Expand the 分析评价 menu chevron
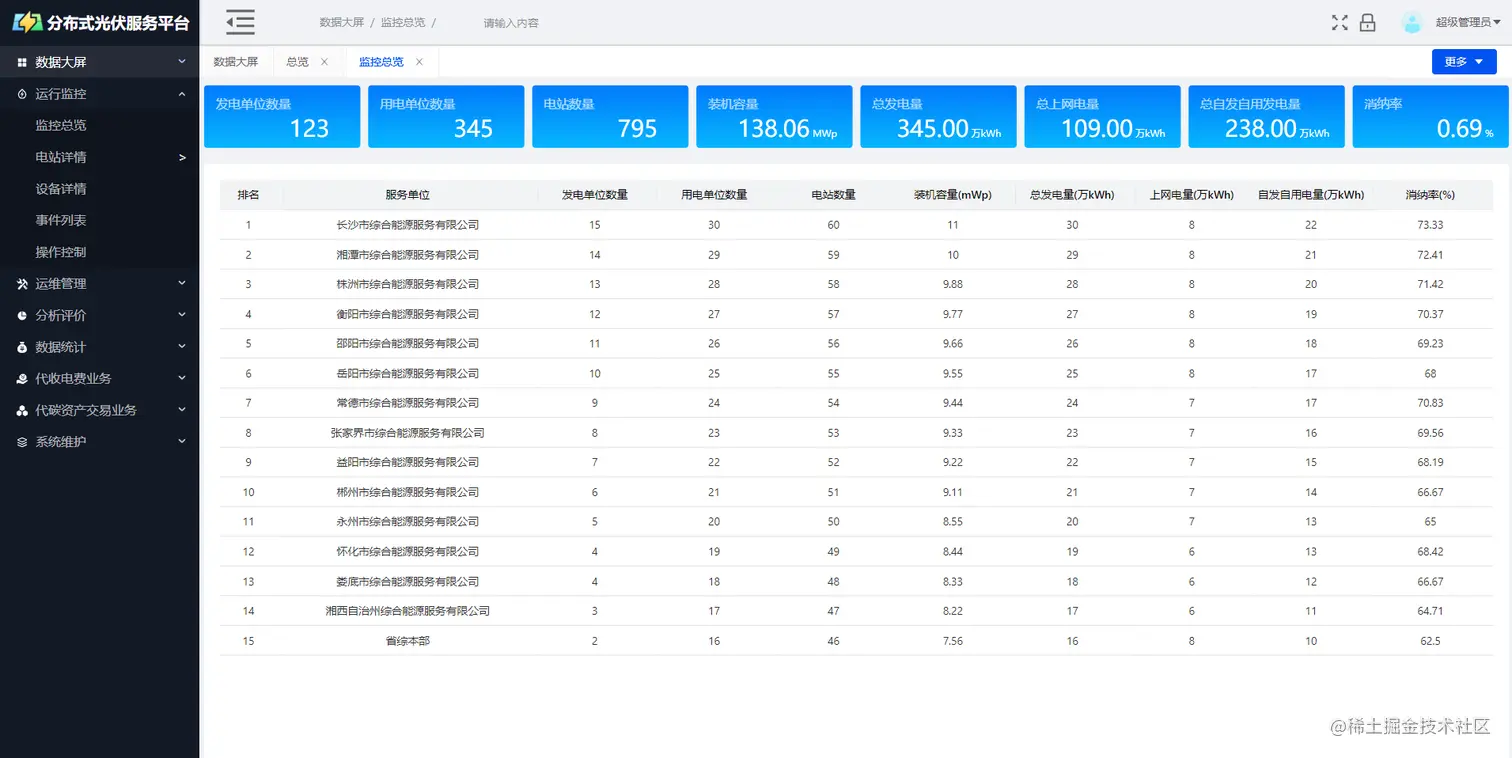1512x758 pixels. click(182, 315)
